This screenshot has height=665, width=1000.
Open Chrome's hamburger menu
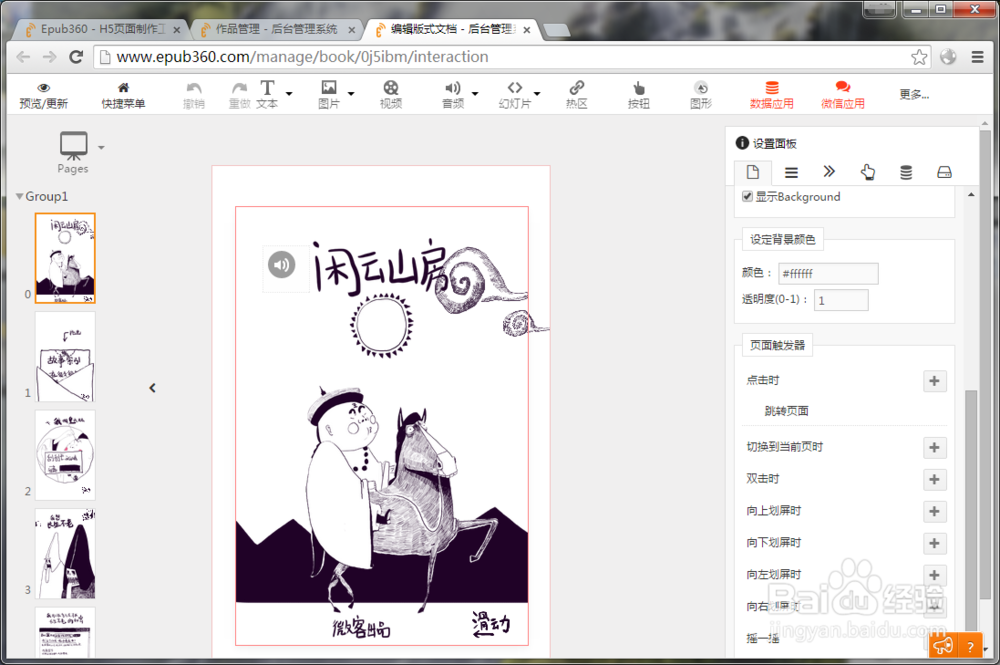point(977,57)
